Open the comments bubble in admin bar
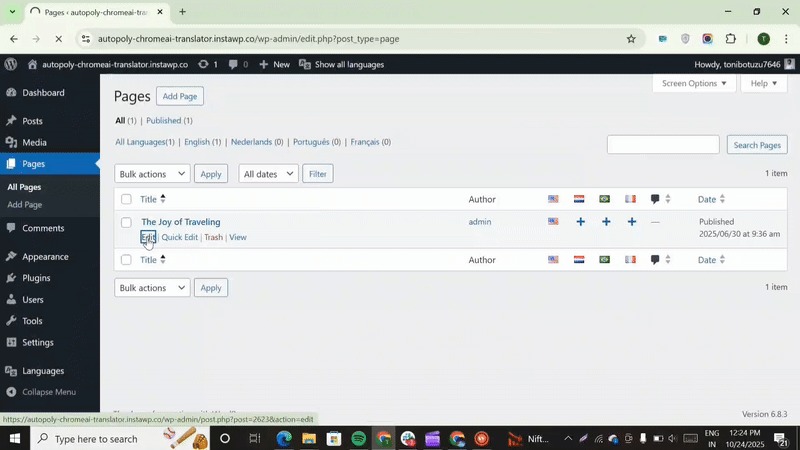800x450 pixels. pyautogui.click(x=238, y=64)
